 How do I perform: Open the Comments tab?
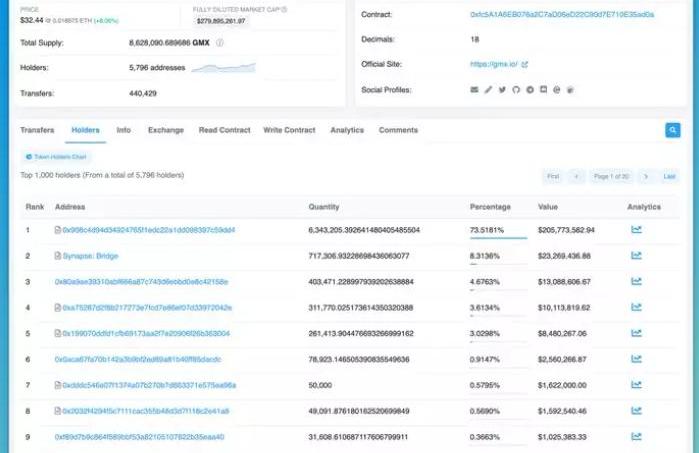click(x=398, y=130)
